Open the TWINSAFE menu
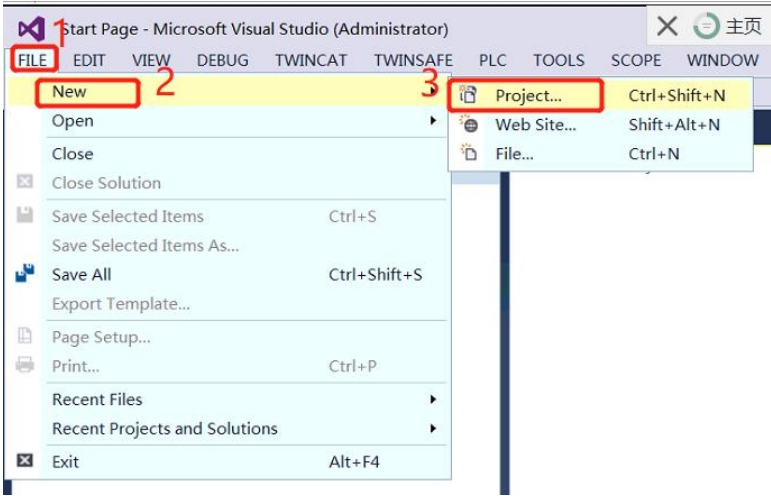The height and width of the screenshot is (496, 771). point(413,60)
